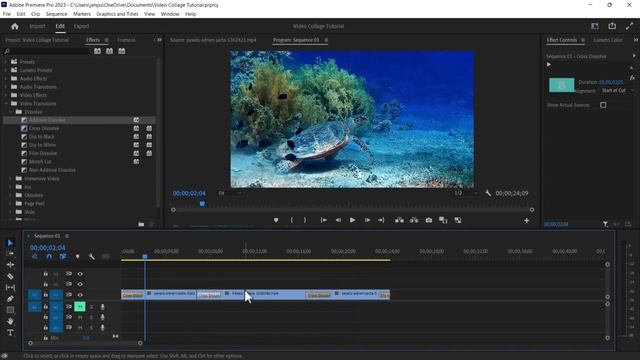Viewport: 640px width, 360px height.
Task: Switch to the Import tab
Action: click(x=37, y=26)
